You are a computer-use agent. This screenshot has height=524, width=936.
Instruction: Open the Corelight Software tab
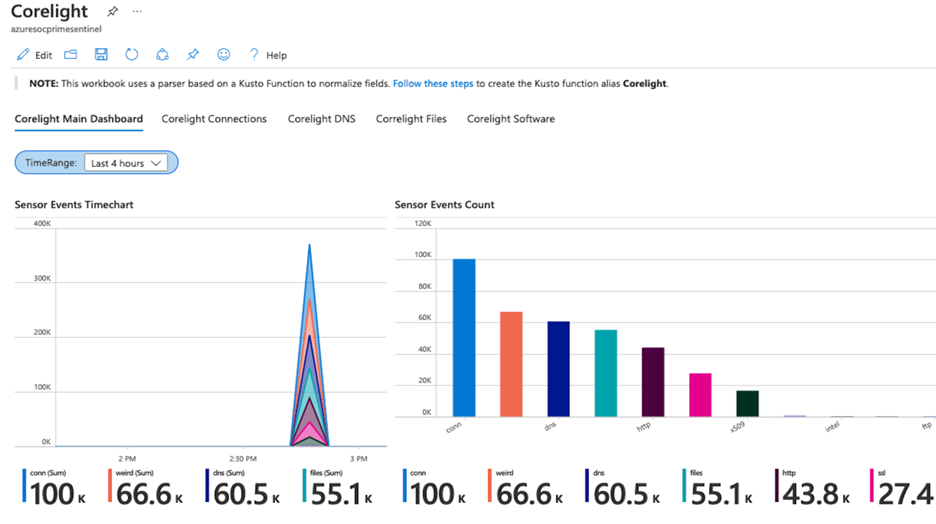[511, 119]
